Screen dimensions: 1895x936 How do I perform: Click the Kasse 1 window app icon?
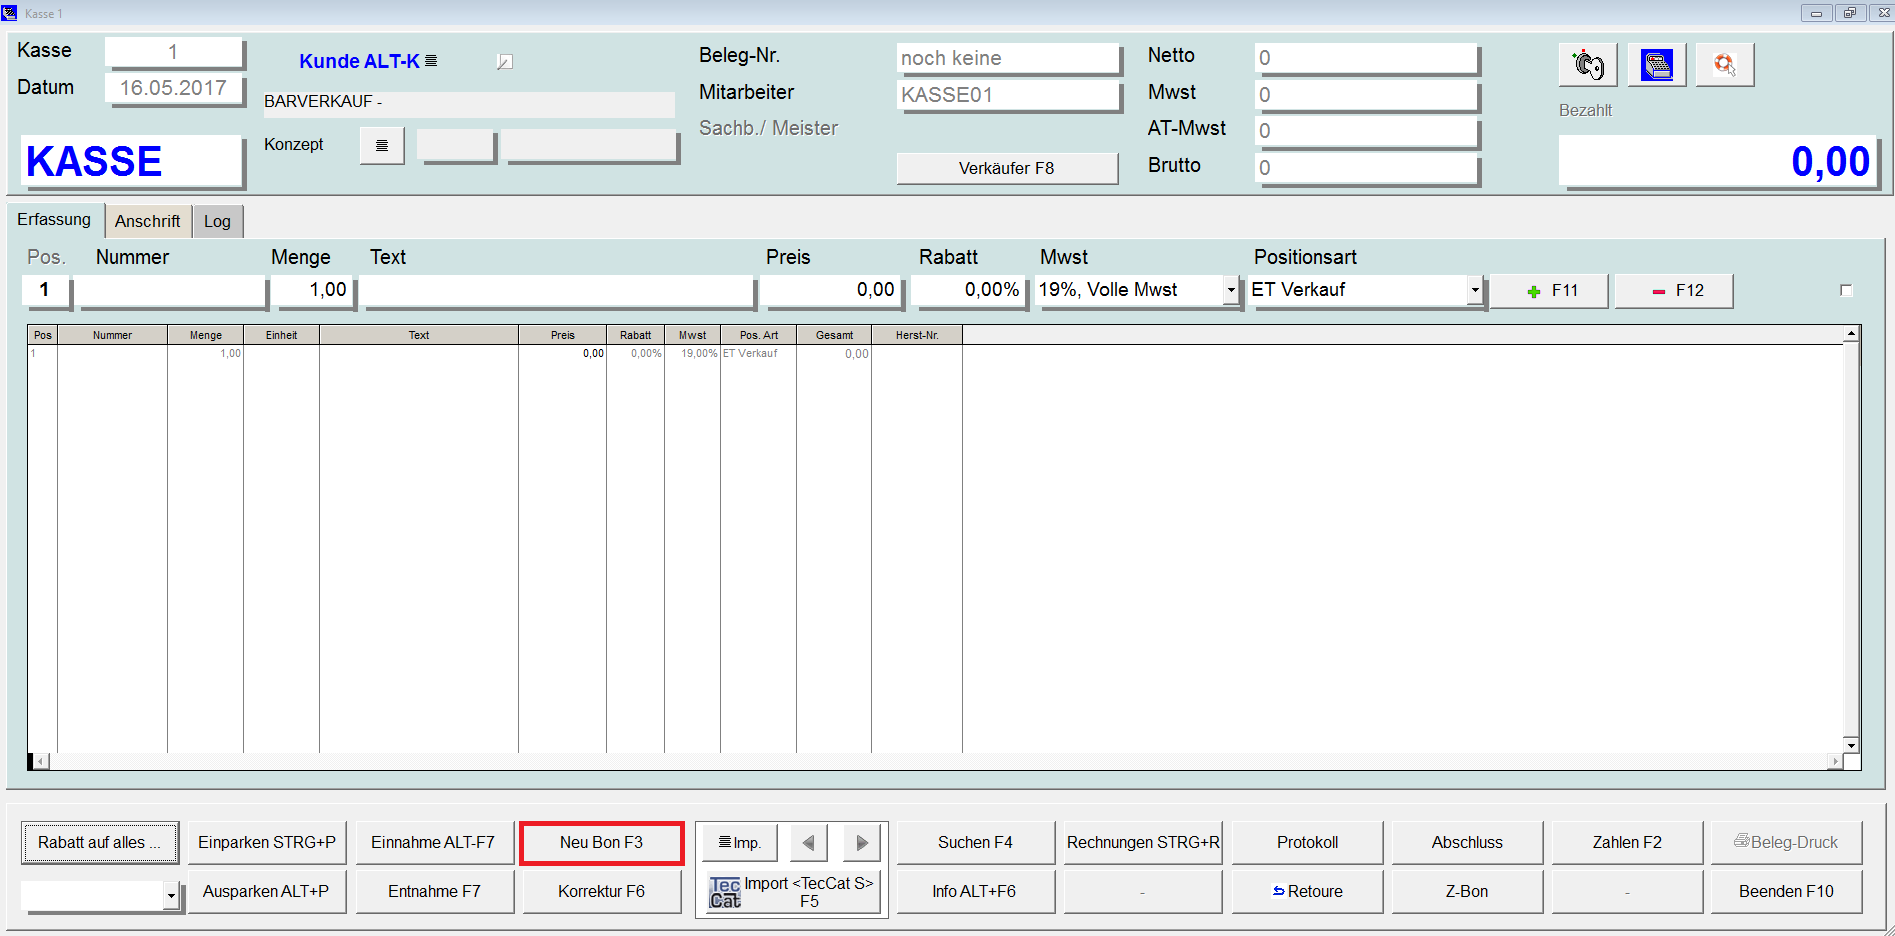(x=10, y=12)
